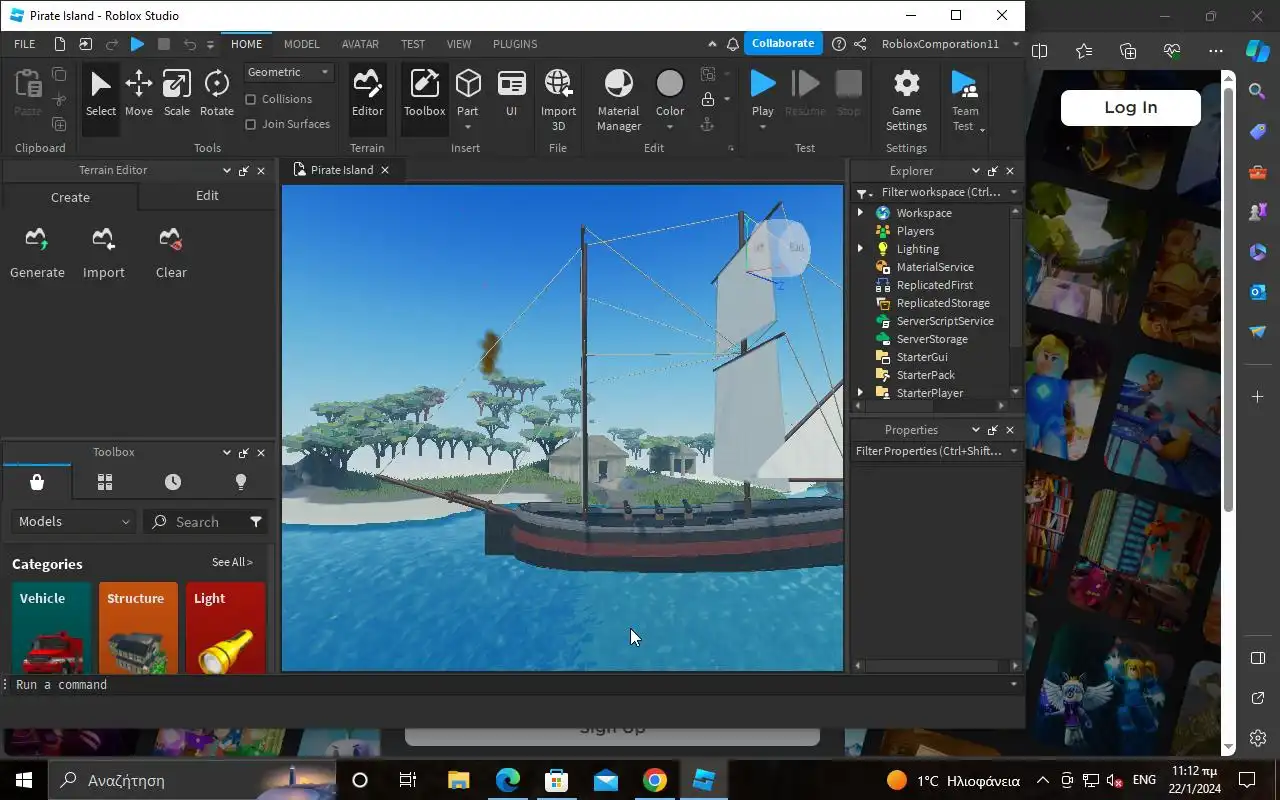The image size is (1280, 800).
Task: Click quick-access run arrow in title bar
Action: (138, 44)
